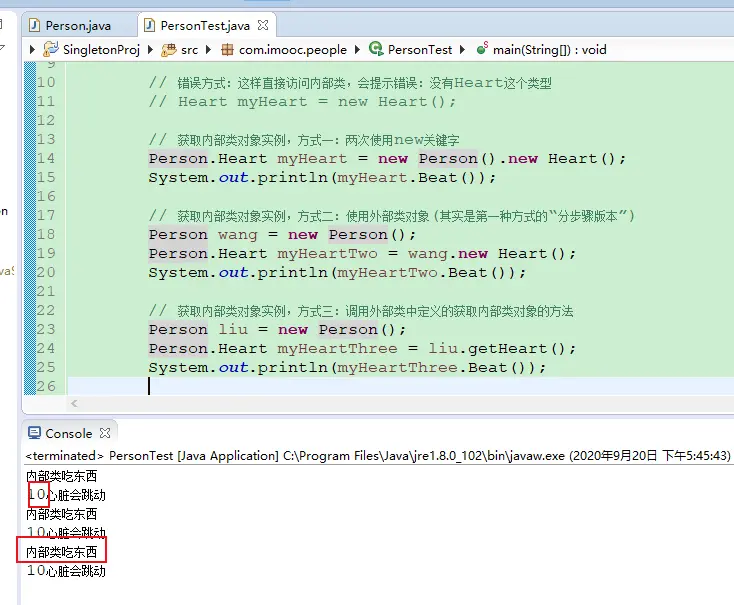This screenshot has height=605, width=734.
Task: Click the main method icon in breadcrumb
Action: click(482, 49)
